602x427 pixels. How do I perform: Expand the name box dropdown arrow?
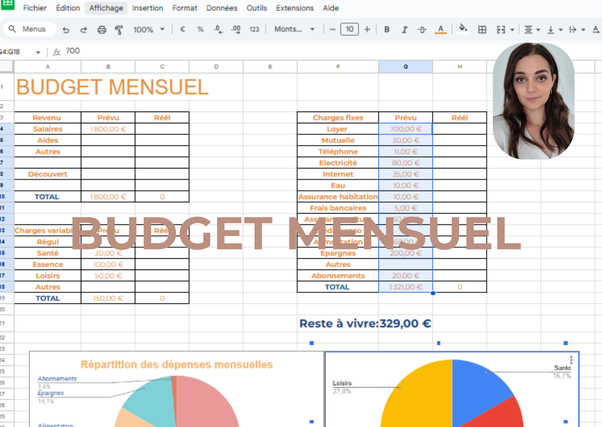[38, 52]
